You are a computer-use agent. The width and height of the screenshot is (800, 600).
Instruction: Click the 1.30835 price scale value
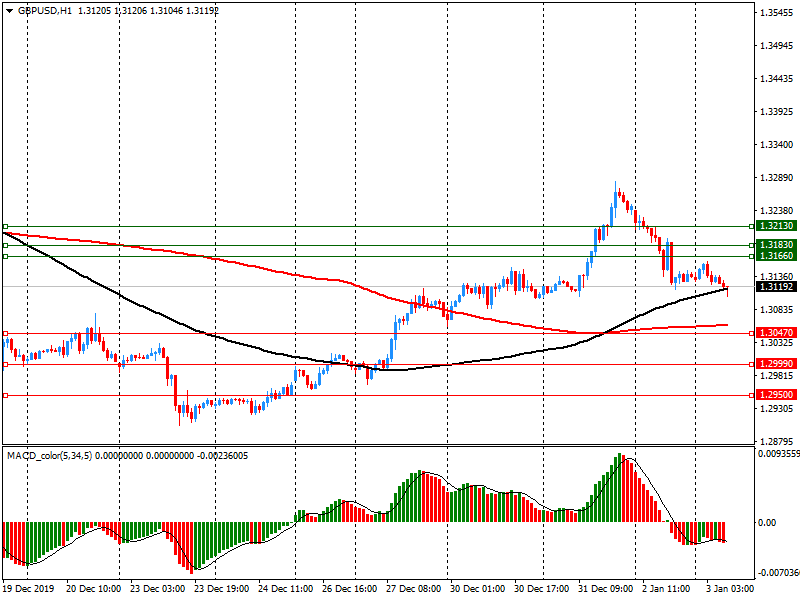click(x=777, y=310)
